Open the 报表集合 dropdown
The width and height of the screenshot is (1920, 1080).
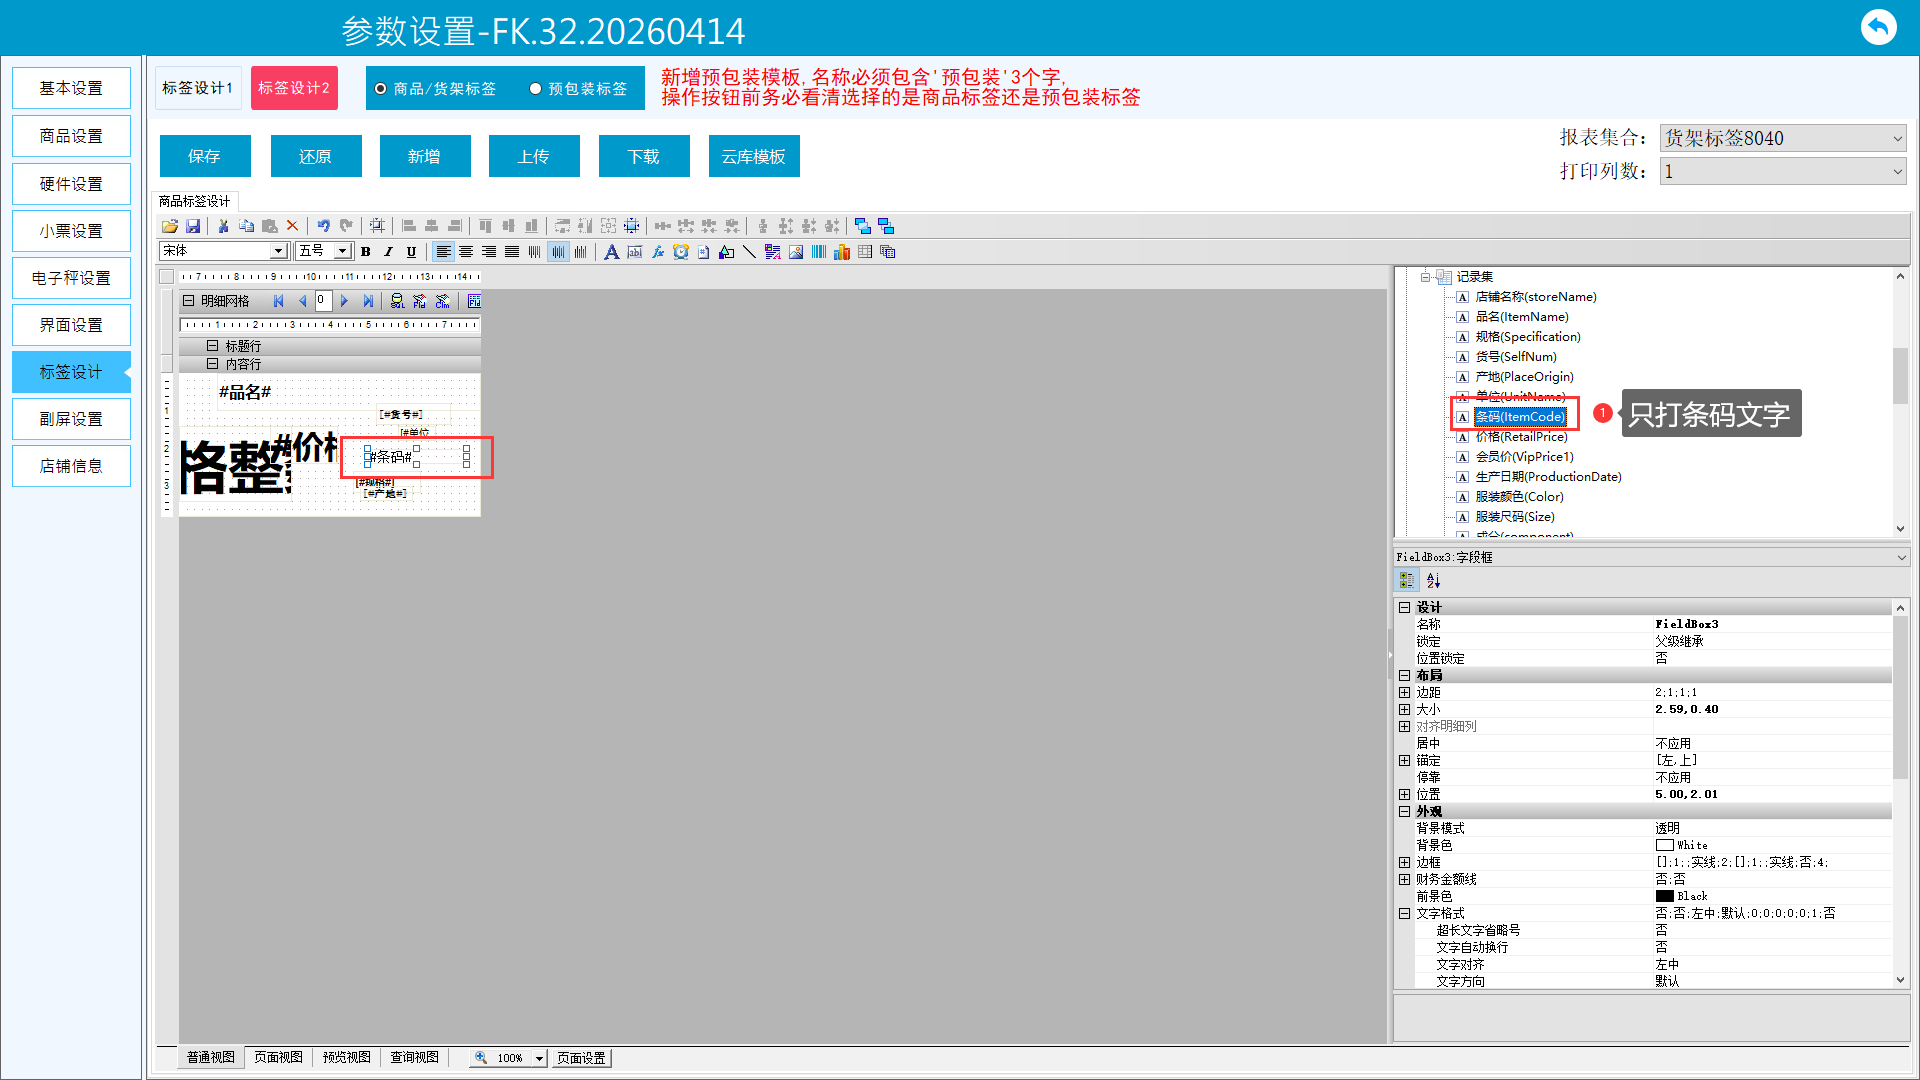tap(1897, 138)
